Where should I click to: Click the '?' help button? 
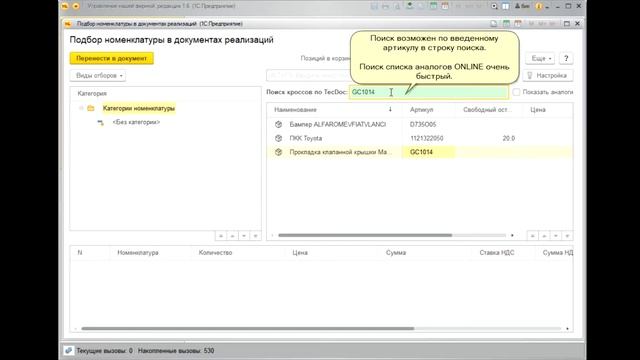tap(566, 58)
